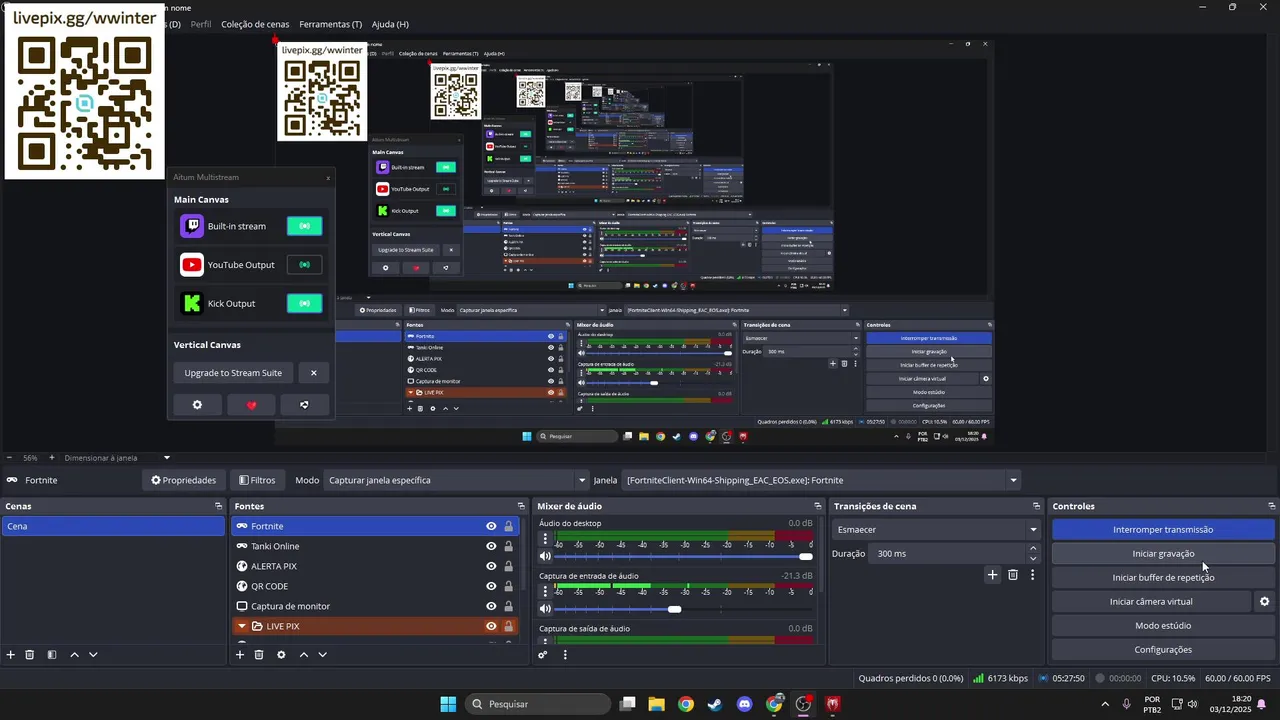
Task: Mute Áudio do desktop speaker
Action: 545,556
